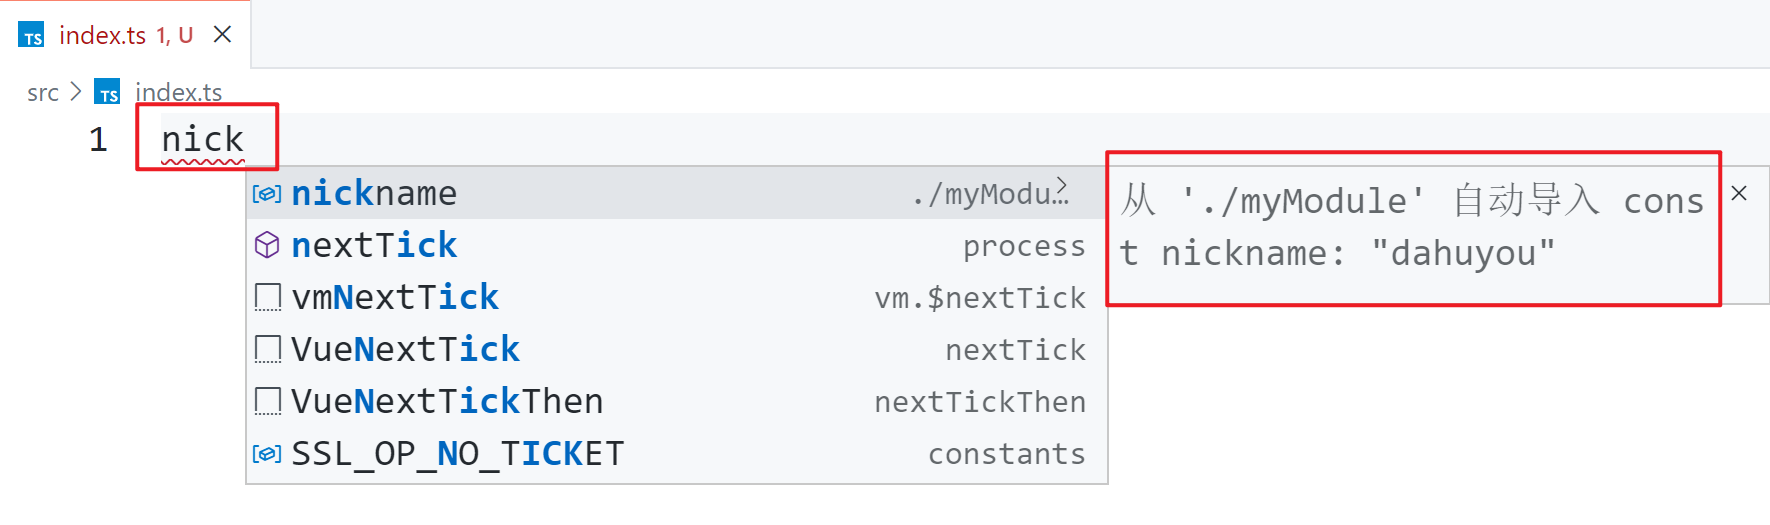Image resolution: width=1770 pixels, height=525 pixels.
Task: Choose the nextTick suggestion from process
Action: pos(677,245)
